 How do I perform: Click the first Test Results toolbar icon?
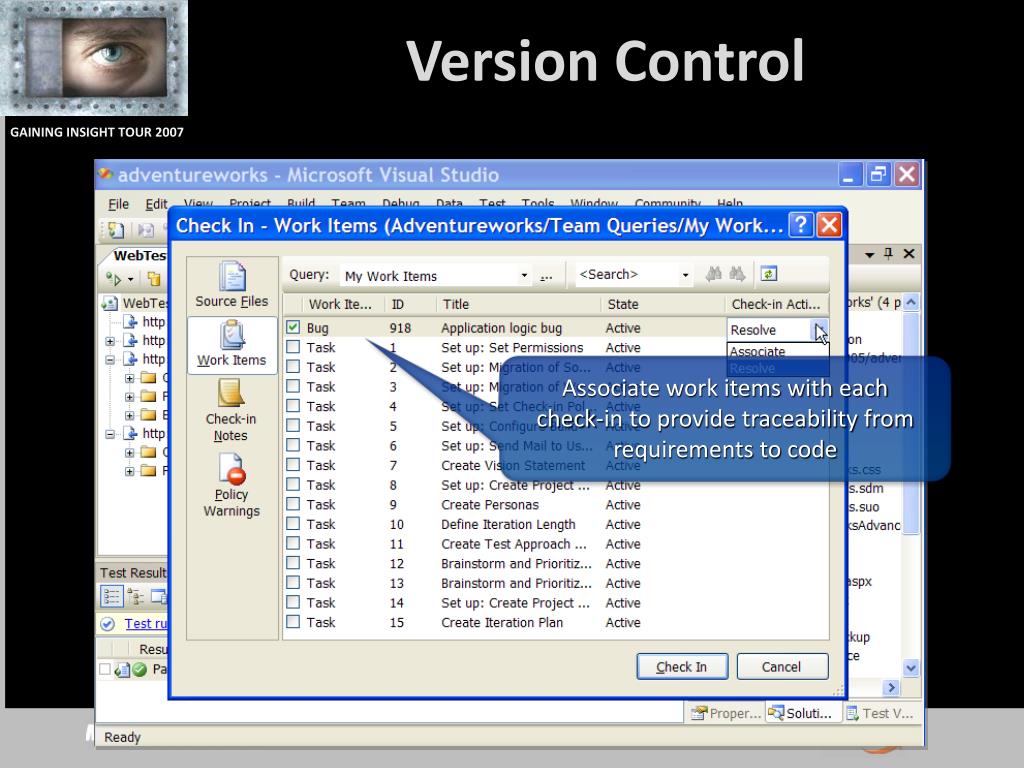tap(112, 596)
